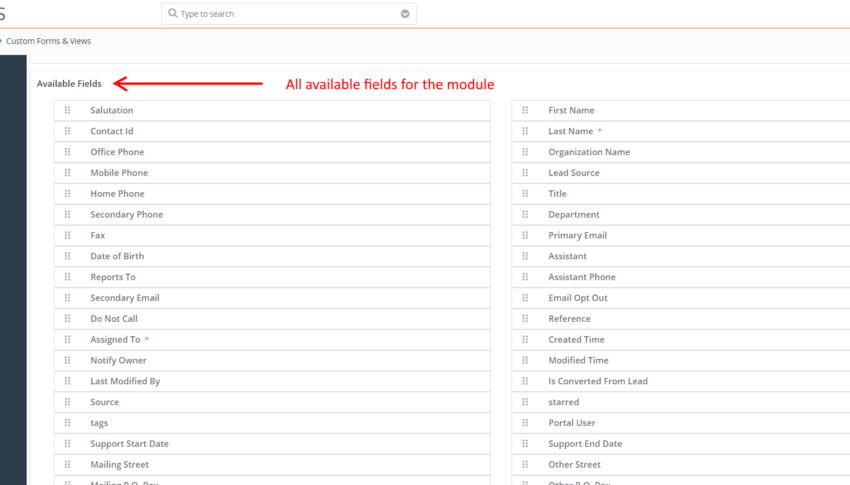
Task: Grab the drag handle for Created Time
Action: (525, 340)
